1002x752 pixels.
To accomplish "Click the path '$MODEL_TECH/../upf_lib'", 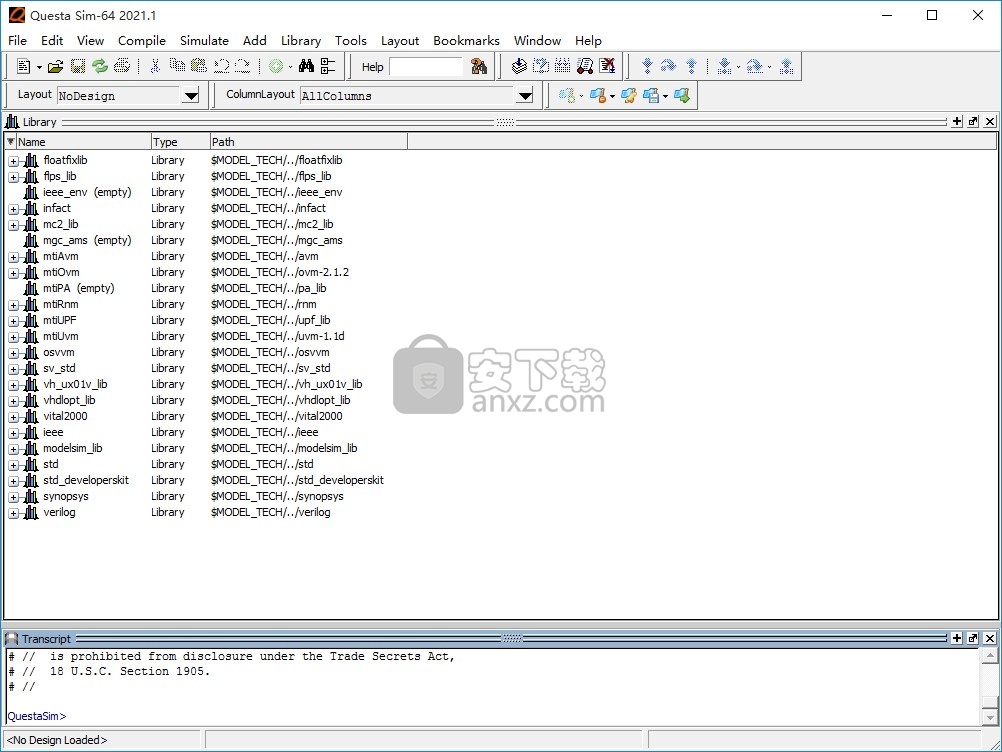I will tap(270, 320).
